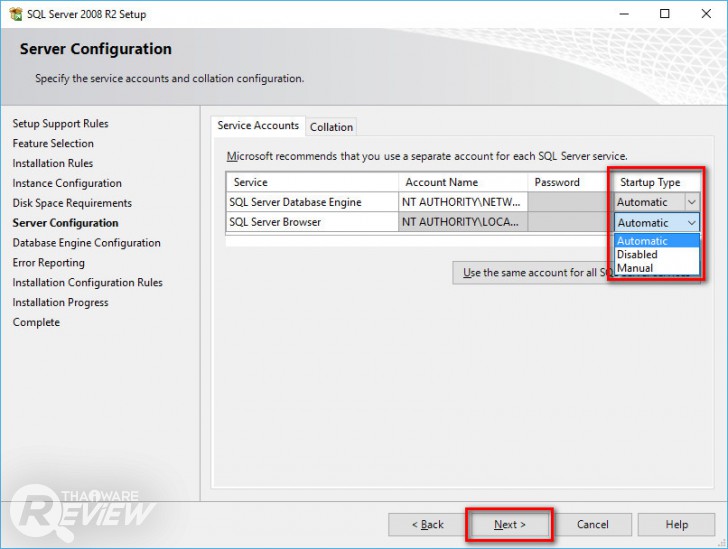Image resolution: width=728 pixels, height=549 pixels.
Task: Click the Service column header
Action: tap(312, 182)
